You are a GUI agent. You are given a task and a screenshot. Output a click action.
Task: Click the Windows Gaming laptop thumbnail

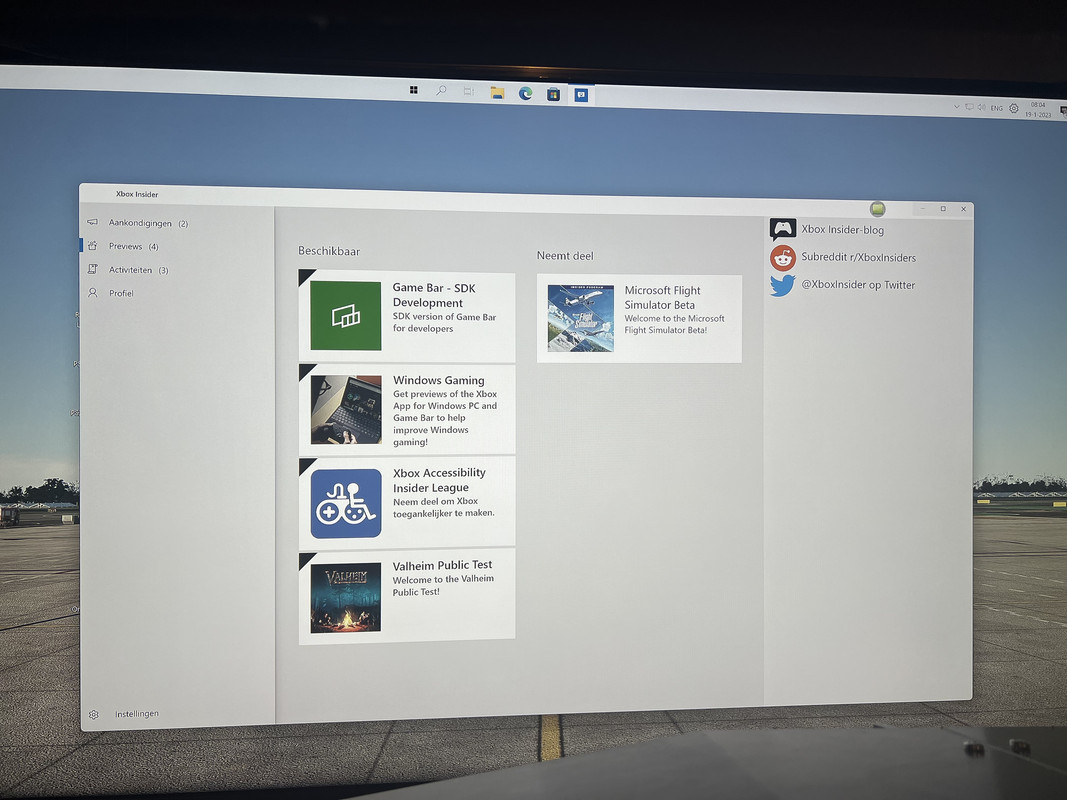pyautogui.click(x=346, y=410)
